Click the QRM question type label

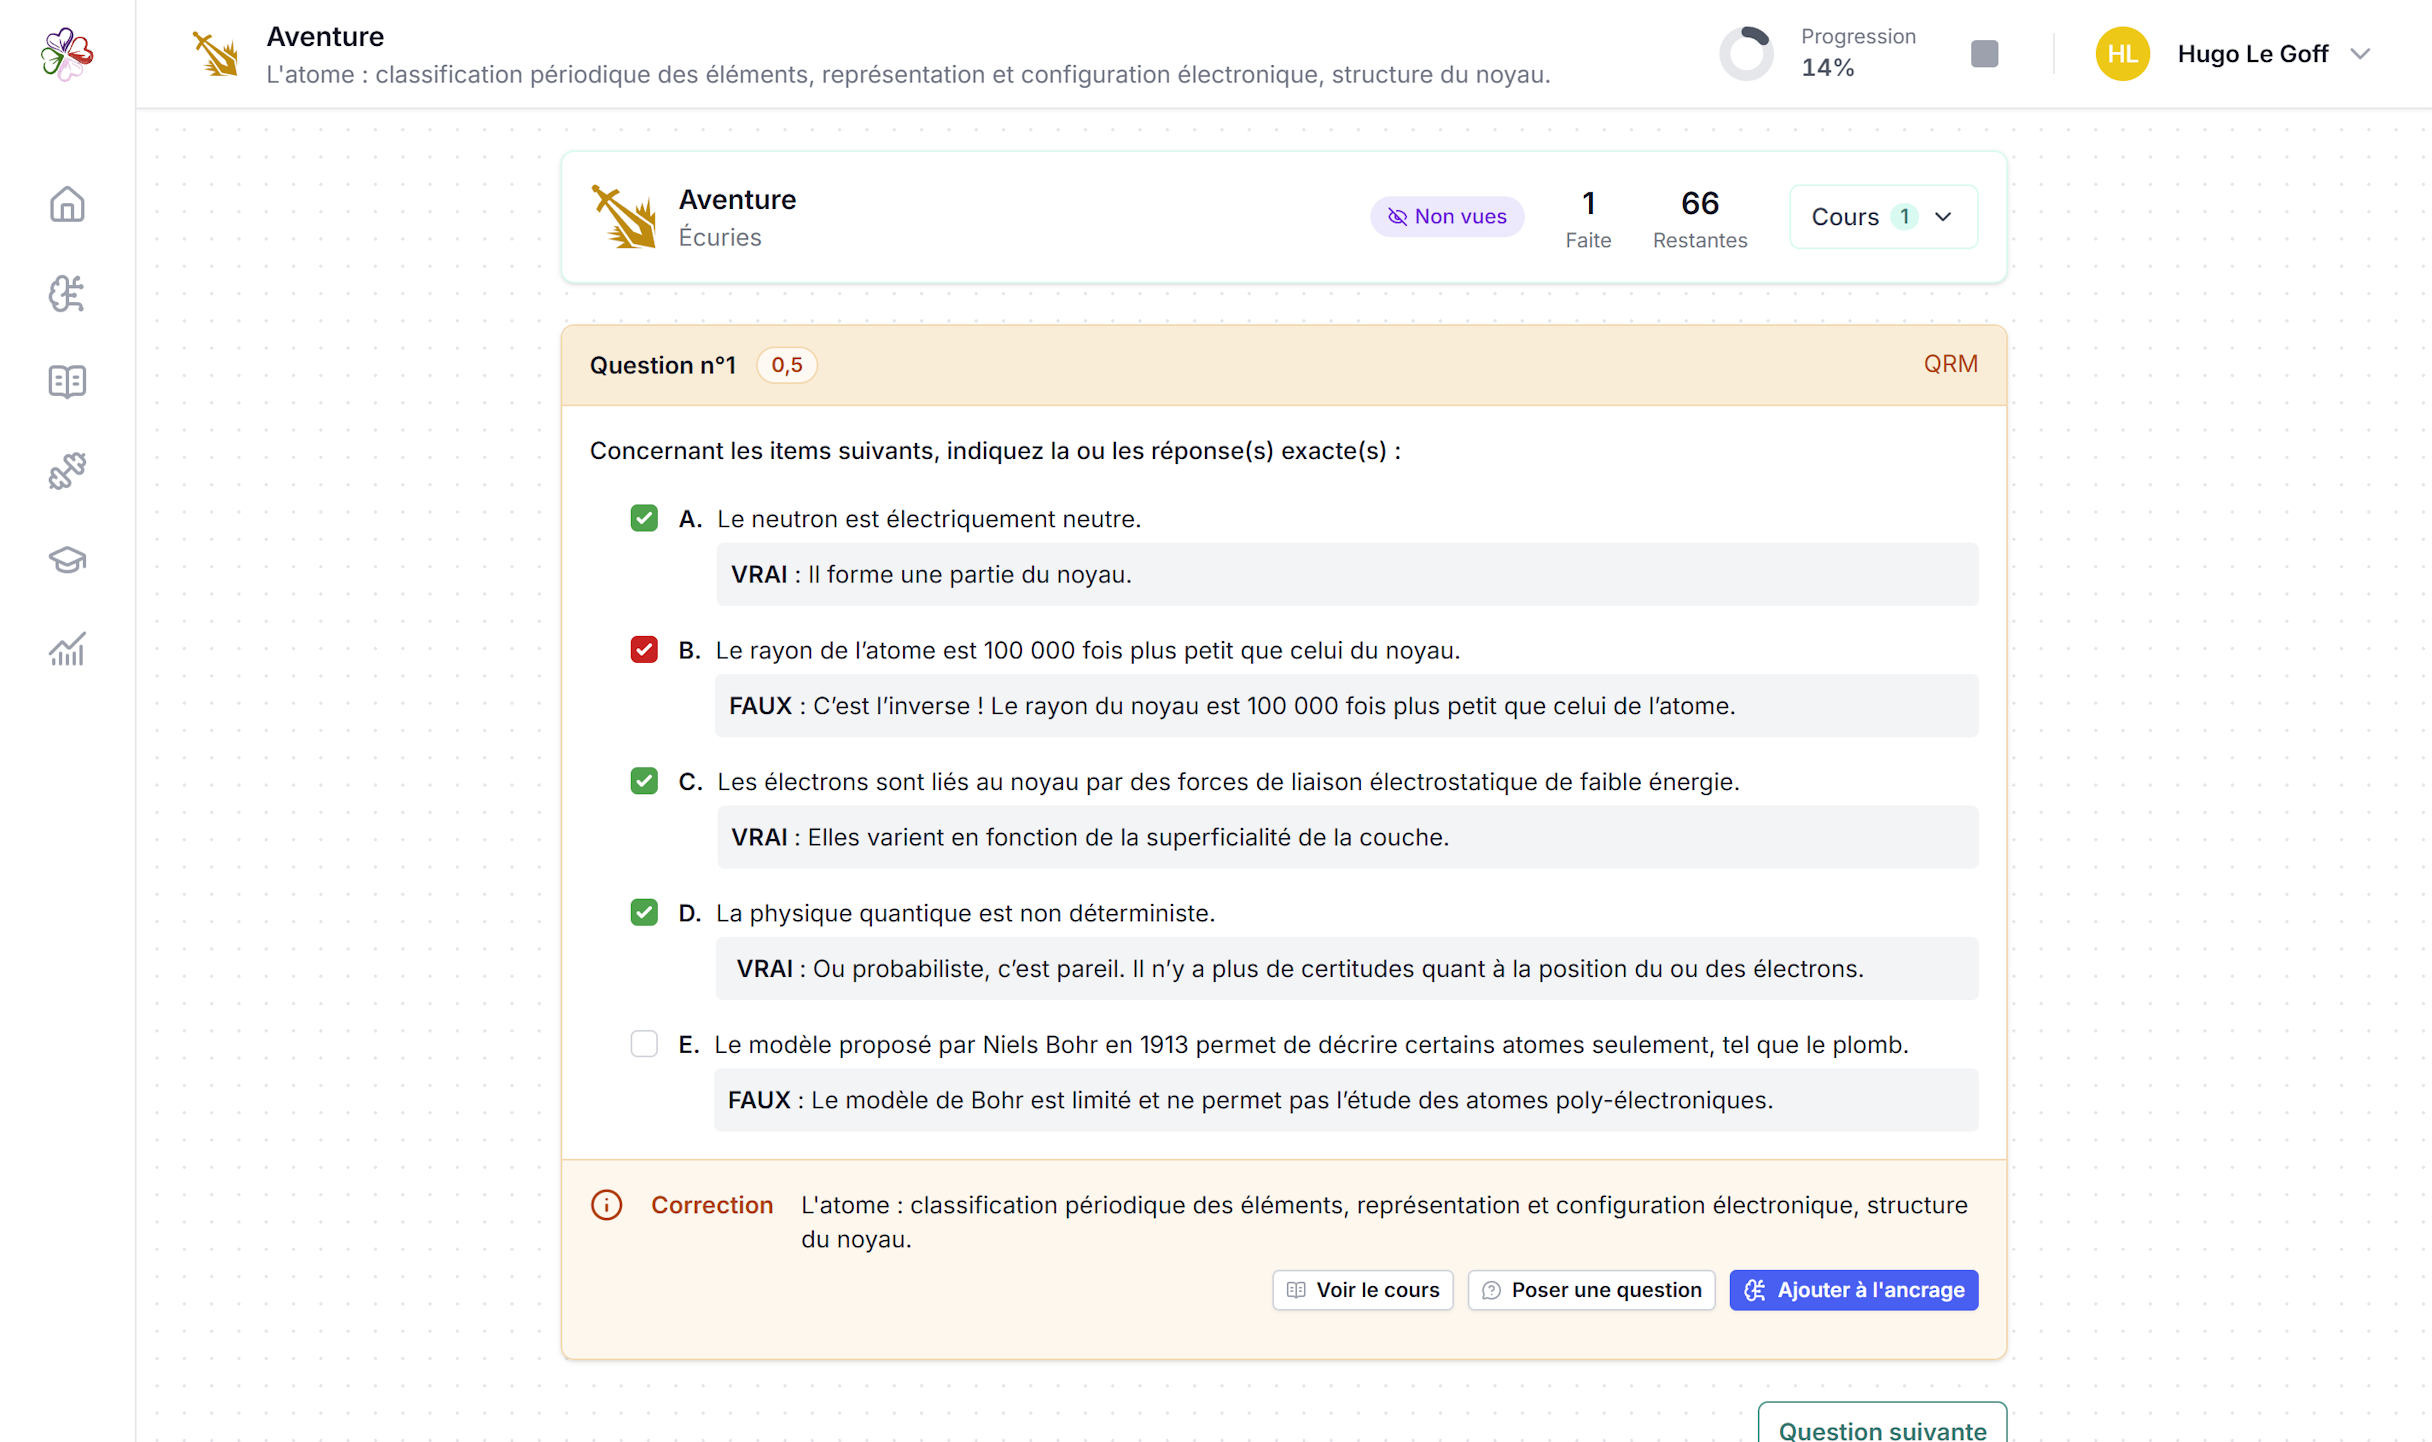coord(1950,364)
